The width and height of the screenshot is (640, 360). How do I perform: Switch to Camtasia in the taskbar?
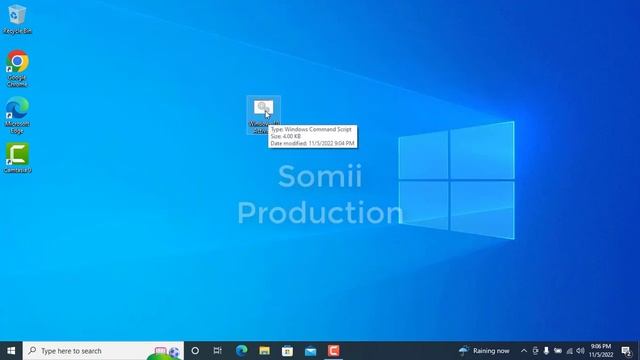coord(333,351)
